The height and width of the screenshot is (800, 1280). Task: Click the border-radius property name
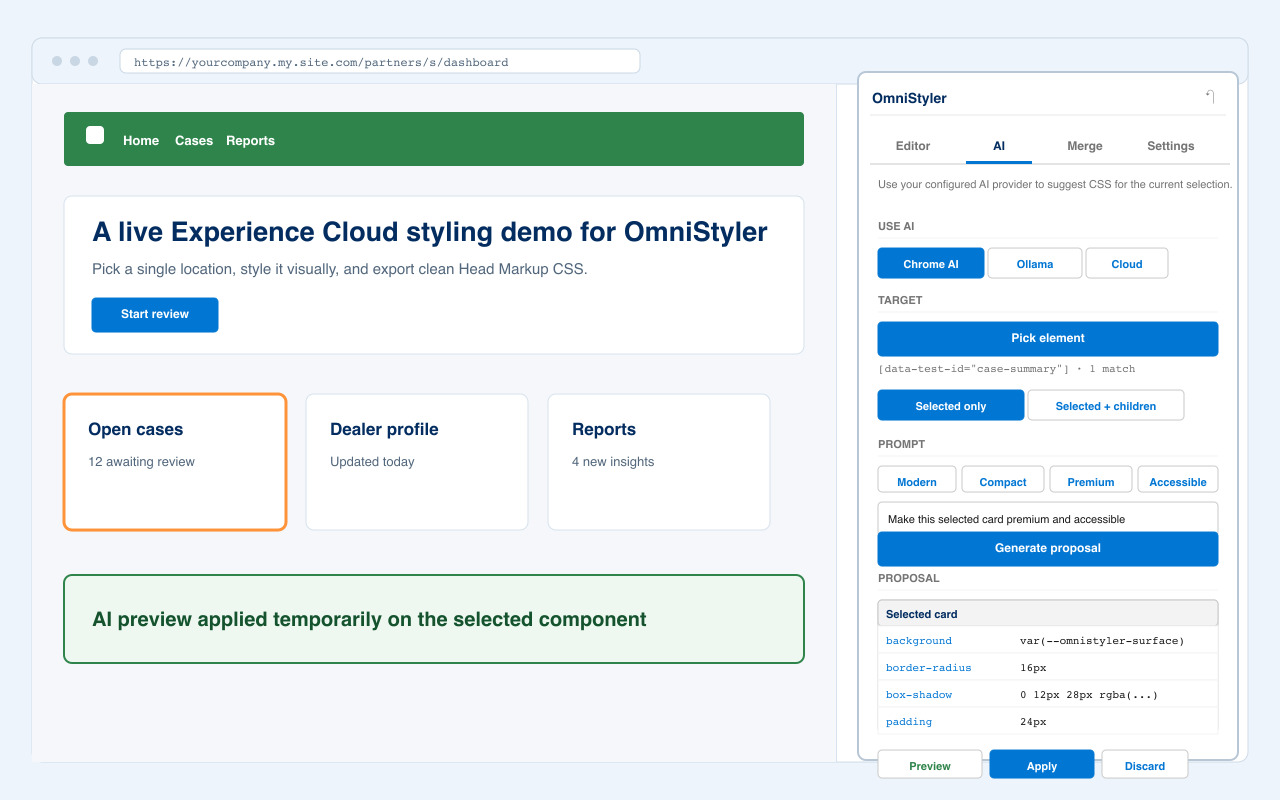(x=929, y=668)
